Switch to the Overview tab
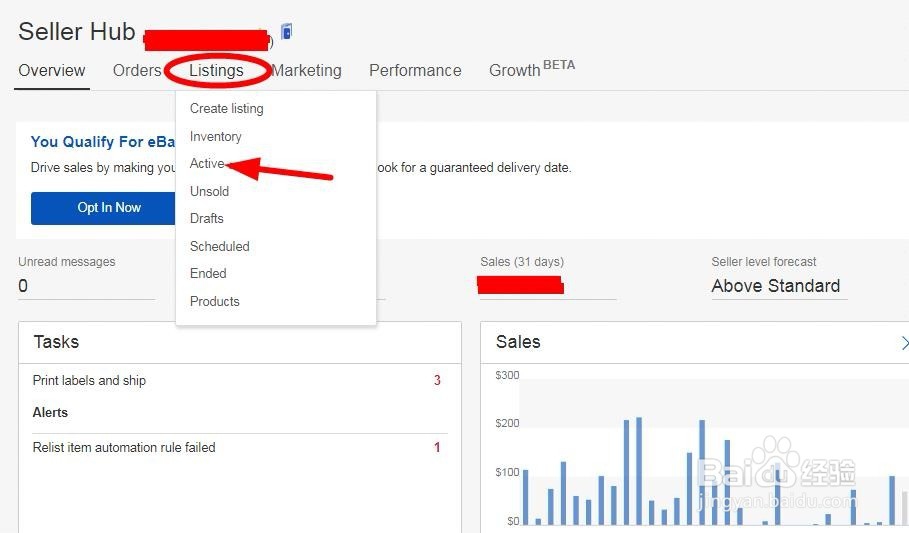This screenshot has height=533, width=909. (x=52, y=71)
